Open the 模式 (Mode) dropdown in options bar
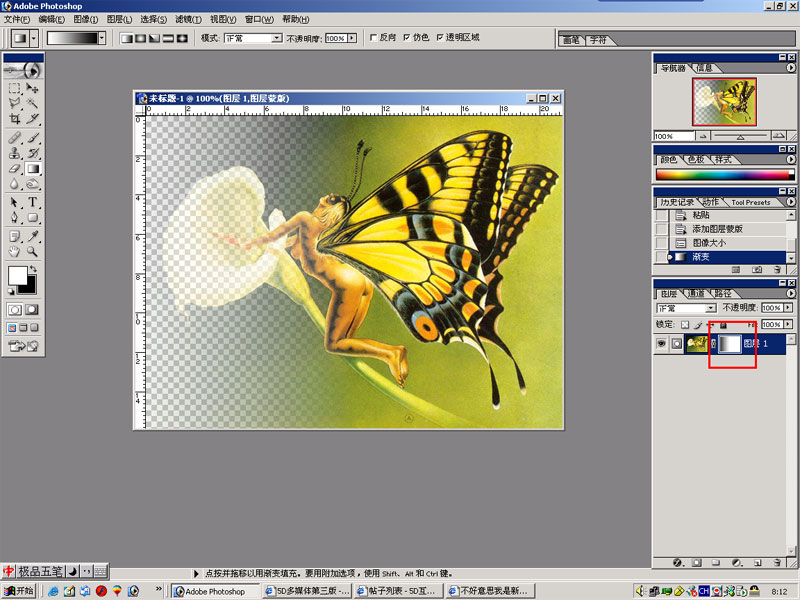Screen dimensions: 800x600 point(277,38)
